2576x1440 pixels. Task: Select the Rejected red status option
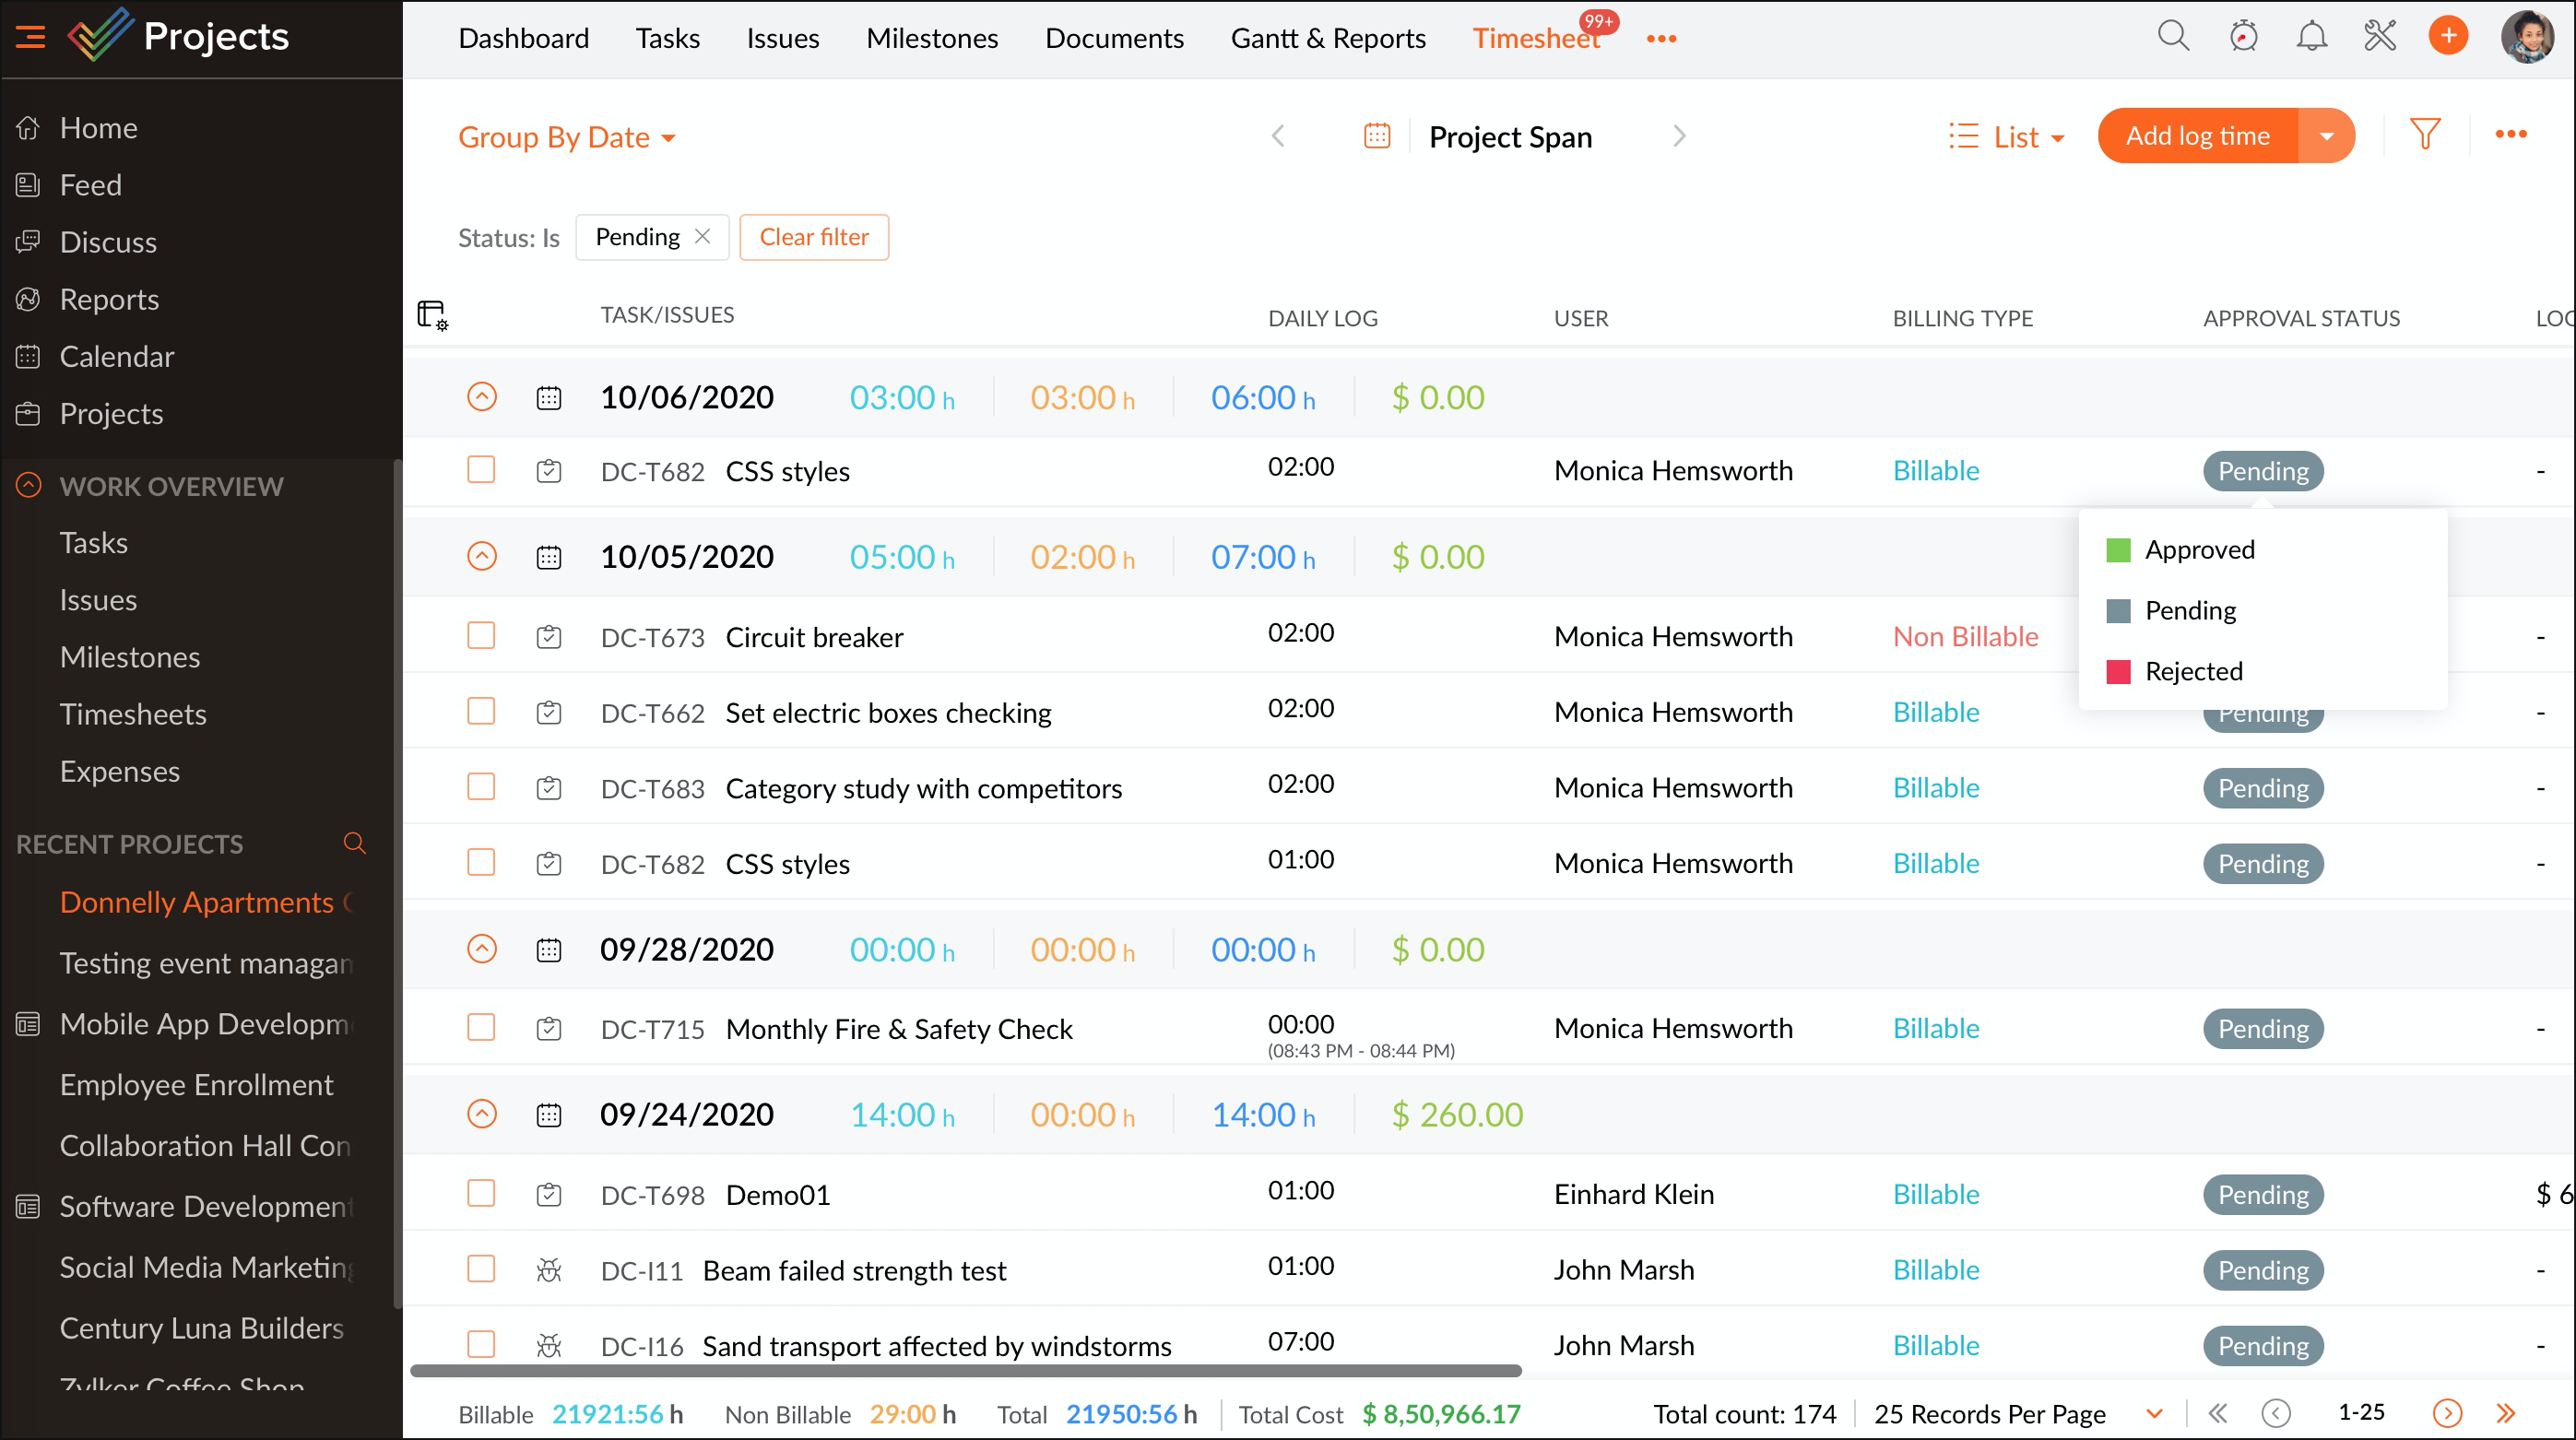tap(2193, 671)
